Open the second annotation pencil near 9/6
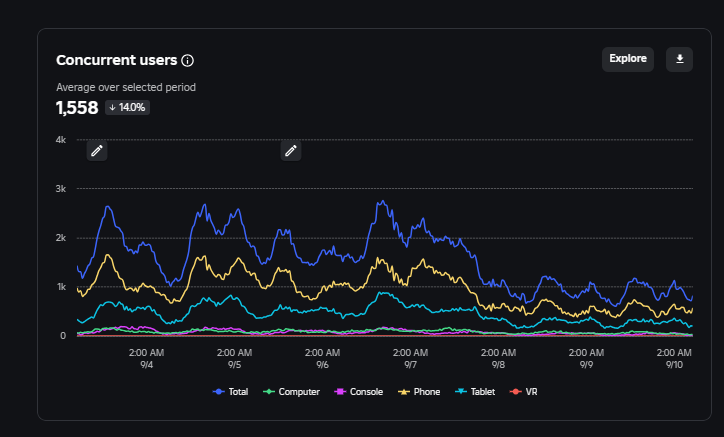This screenshot has height=437, width=724. [291, 151]
